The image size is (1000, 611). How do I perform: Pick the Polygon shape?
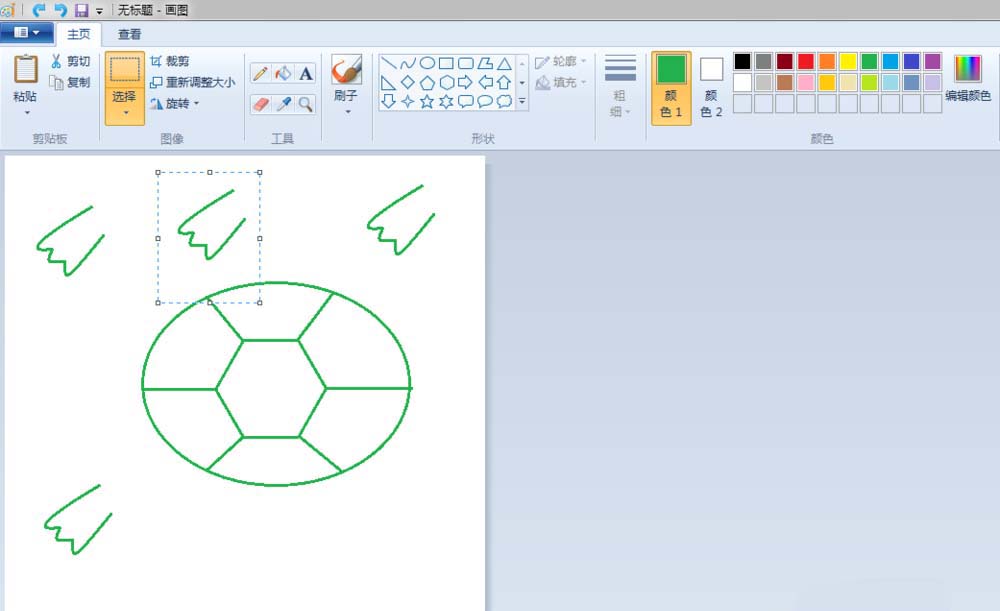[x=485, y=63]
